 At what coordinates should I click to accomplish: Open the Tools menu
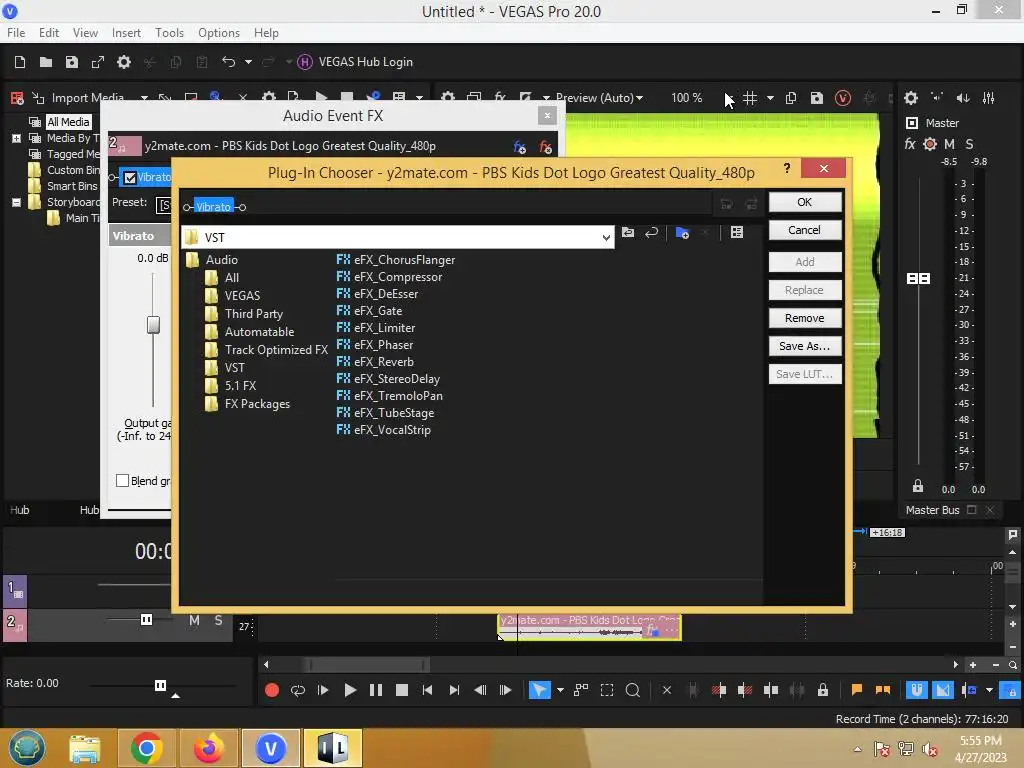169,33
